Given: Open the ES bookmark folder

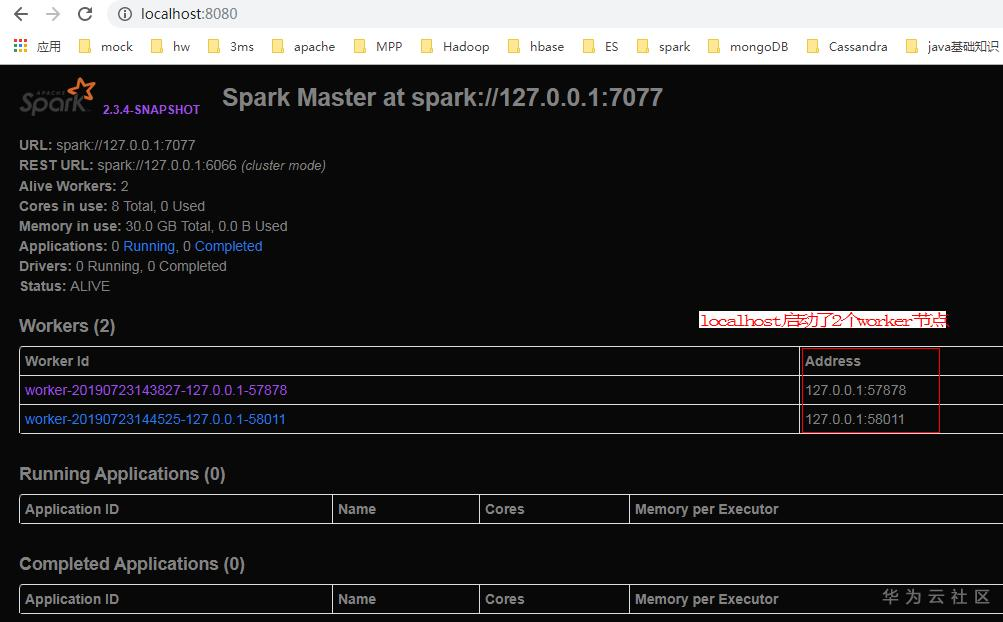Looking at the screenshot, I should point(601,46).
